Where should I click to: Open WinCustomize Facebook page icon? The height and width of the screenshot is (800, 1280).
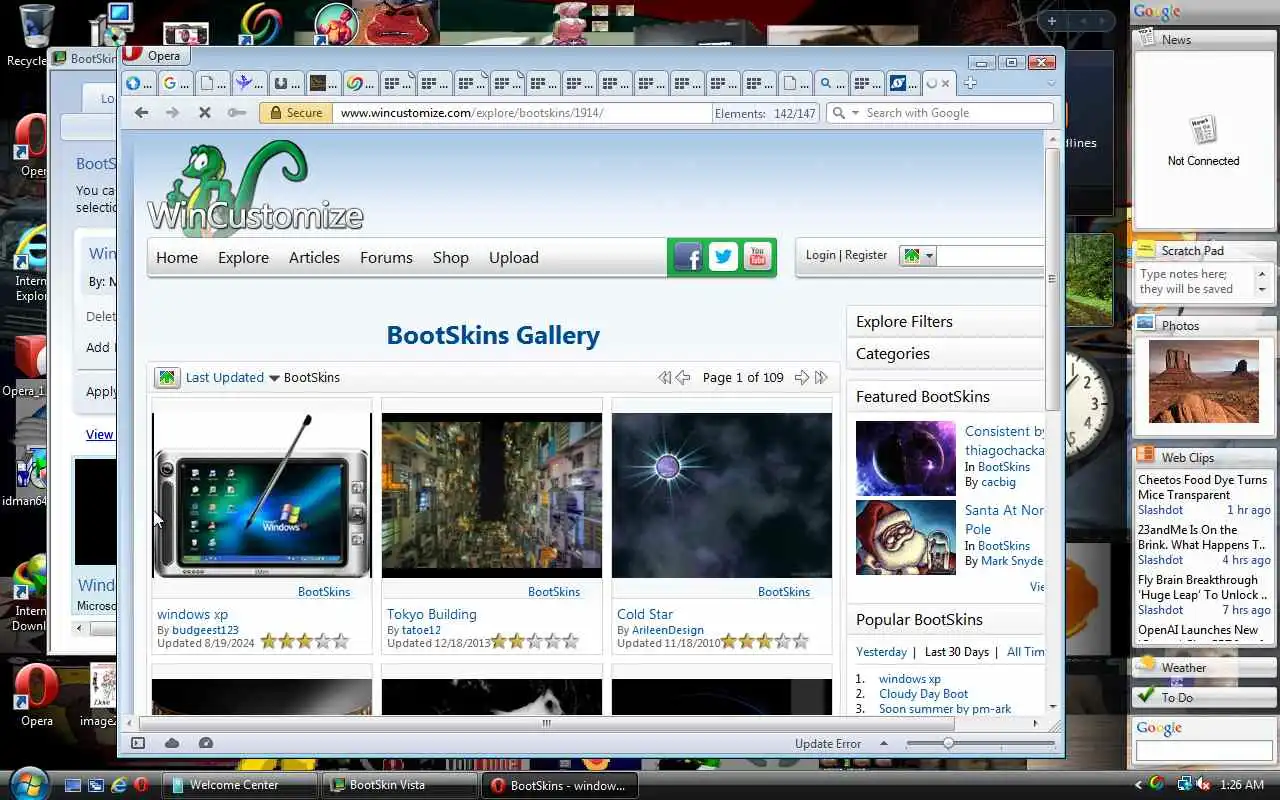pos(688,257)
